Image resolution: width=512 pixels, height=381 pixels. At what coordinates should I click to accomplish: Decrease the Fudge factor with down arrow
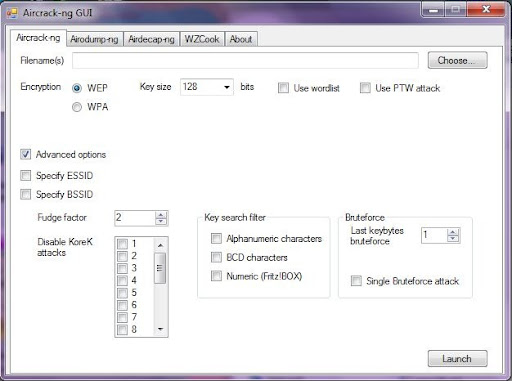pyautogui.click(x=161, y=222)
